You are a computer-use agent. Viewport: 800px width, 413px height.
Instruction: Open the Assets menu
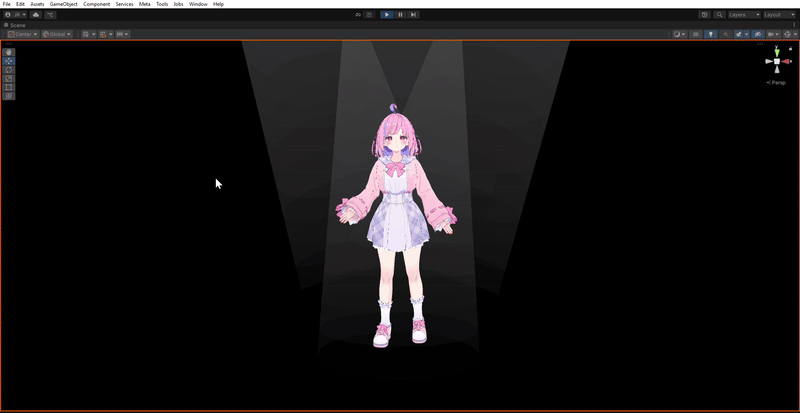coord(37,4)
